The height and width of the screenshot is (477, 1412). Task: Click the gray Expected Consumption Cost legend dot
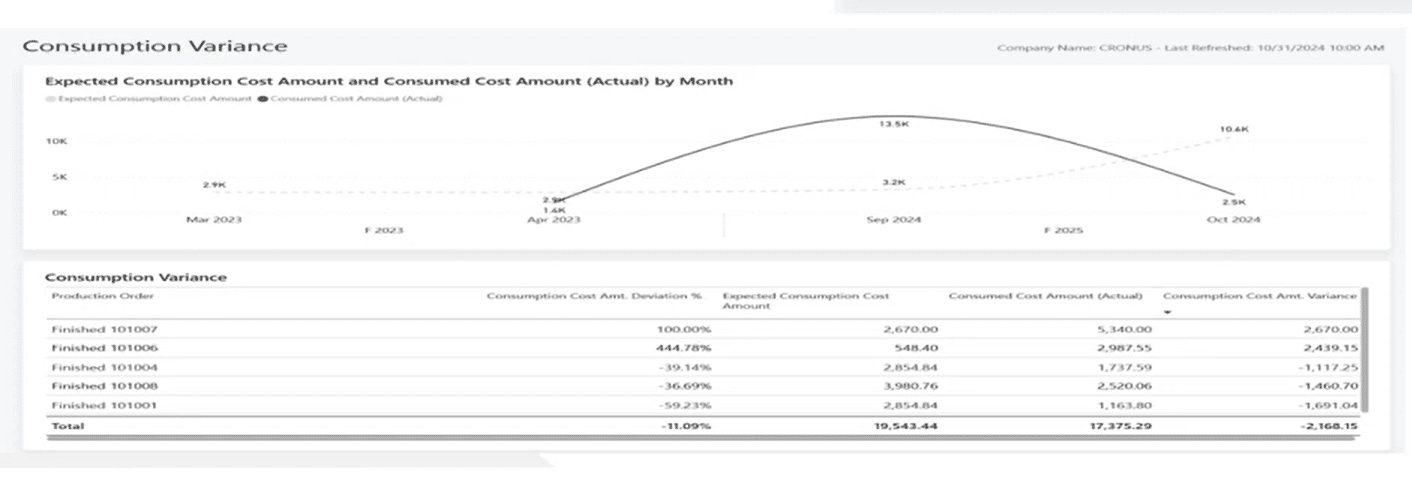(50, 99)
